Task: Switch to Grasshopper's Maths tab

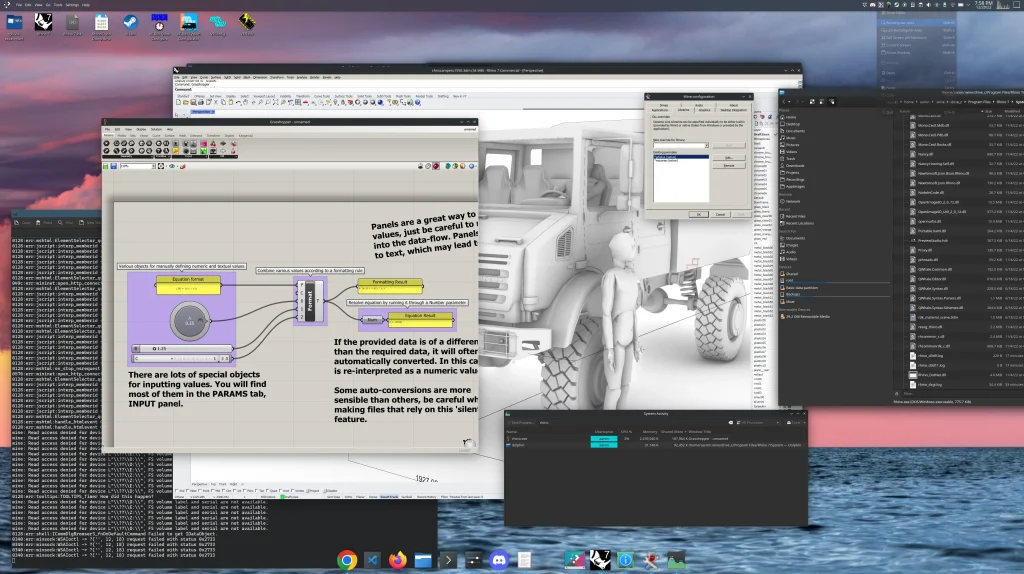Action: pos(121,136)
